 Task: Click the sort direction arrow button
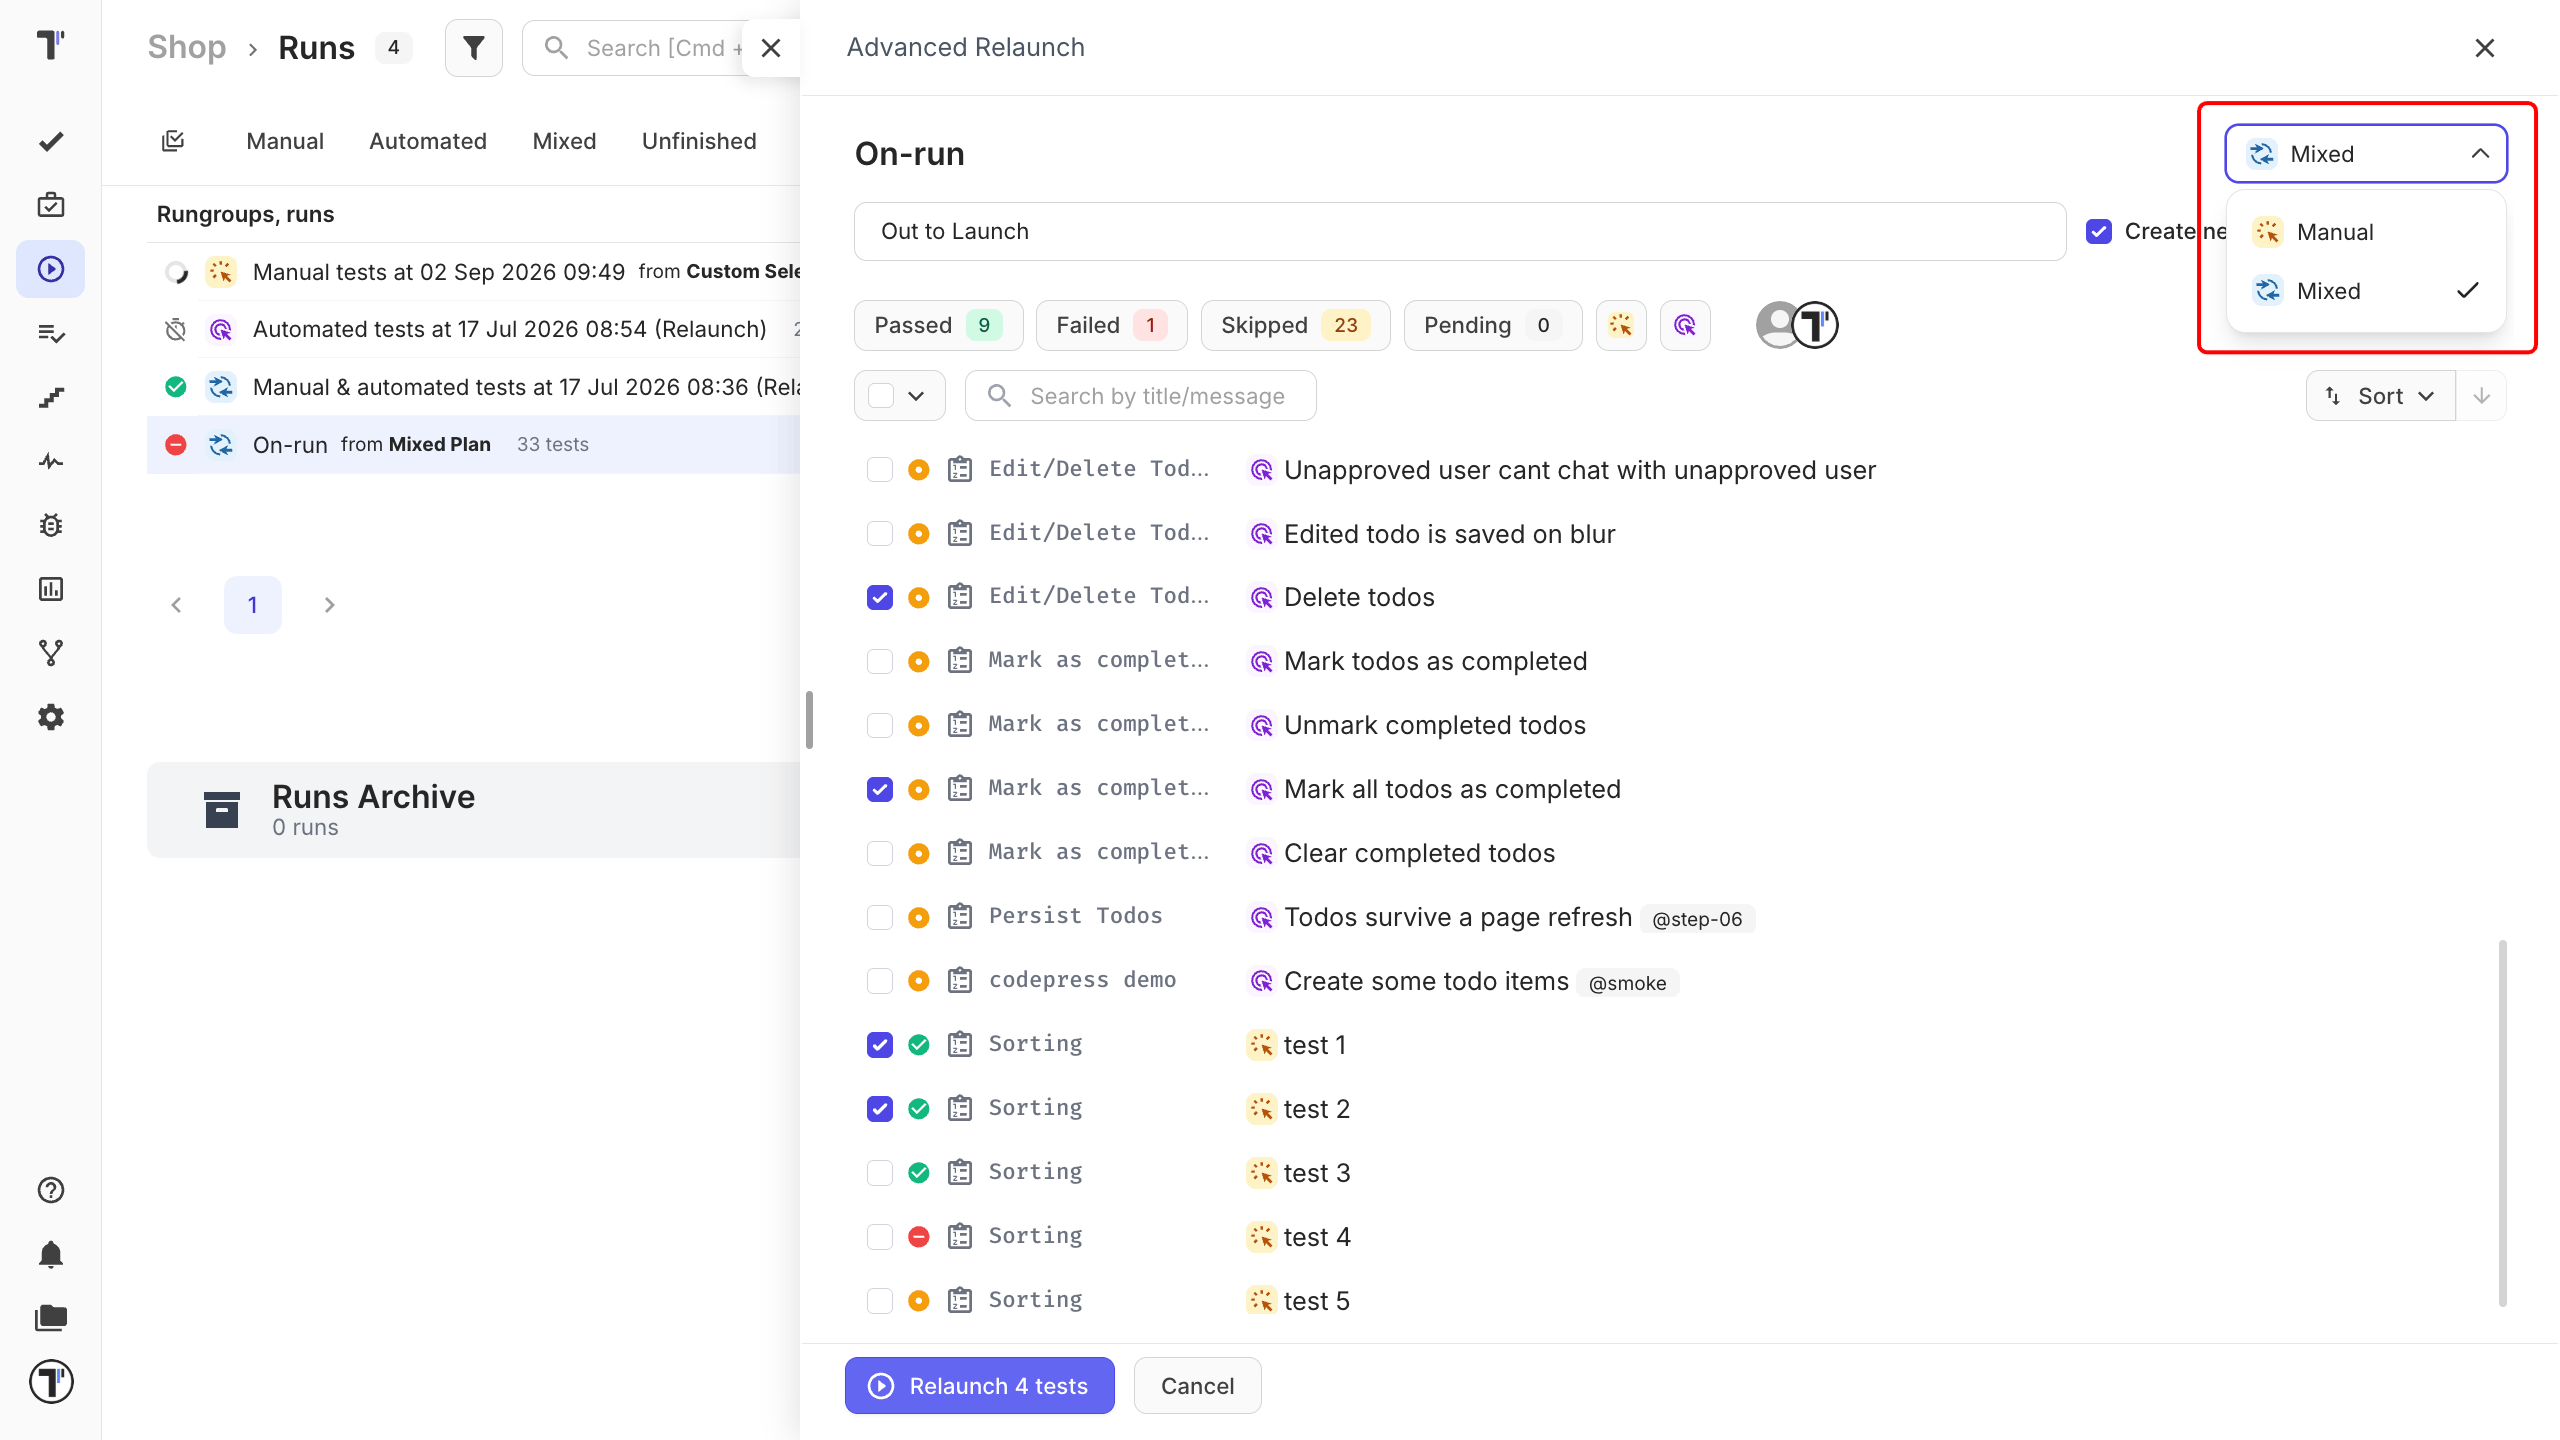click(2481, 396)
